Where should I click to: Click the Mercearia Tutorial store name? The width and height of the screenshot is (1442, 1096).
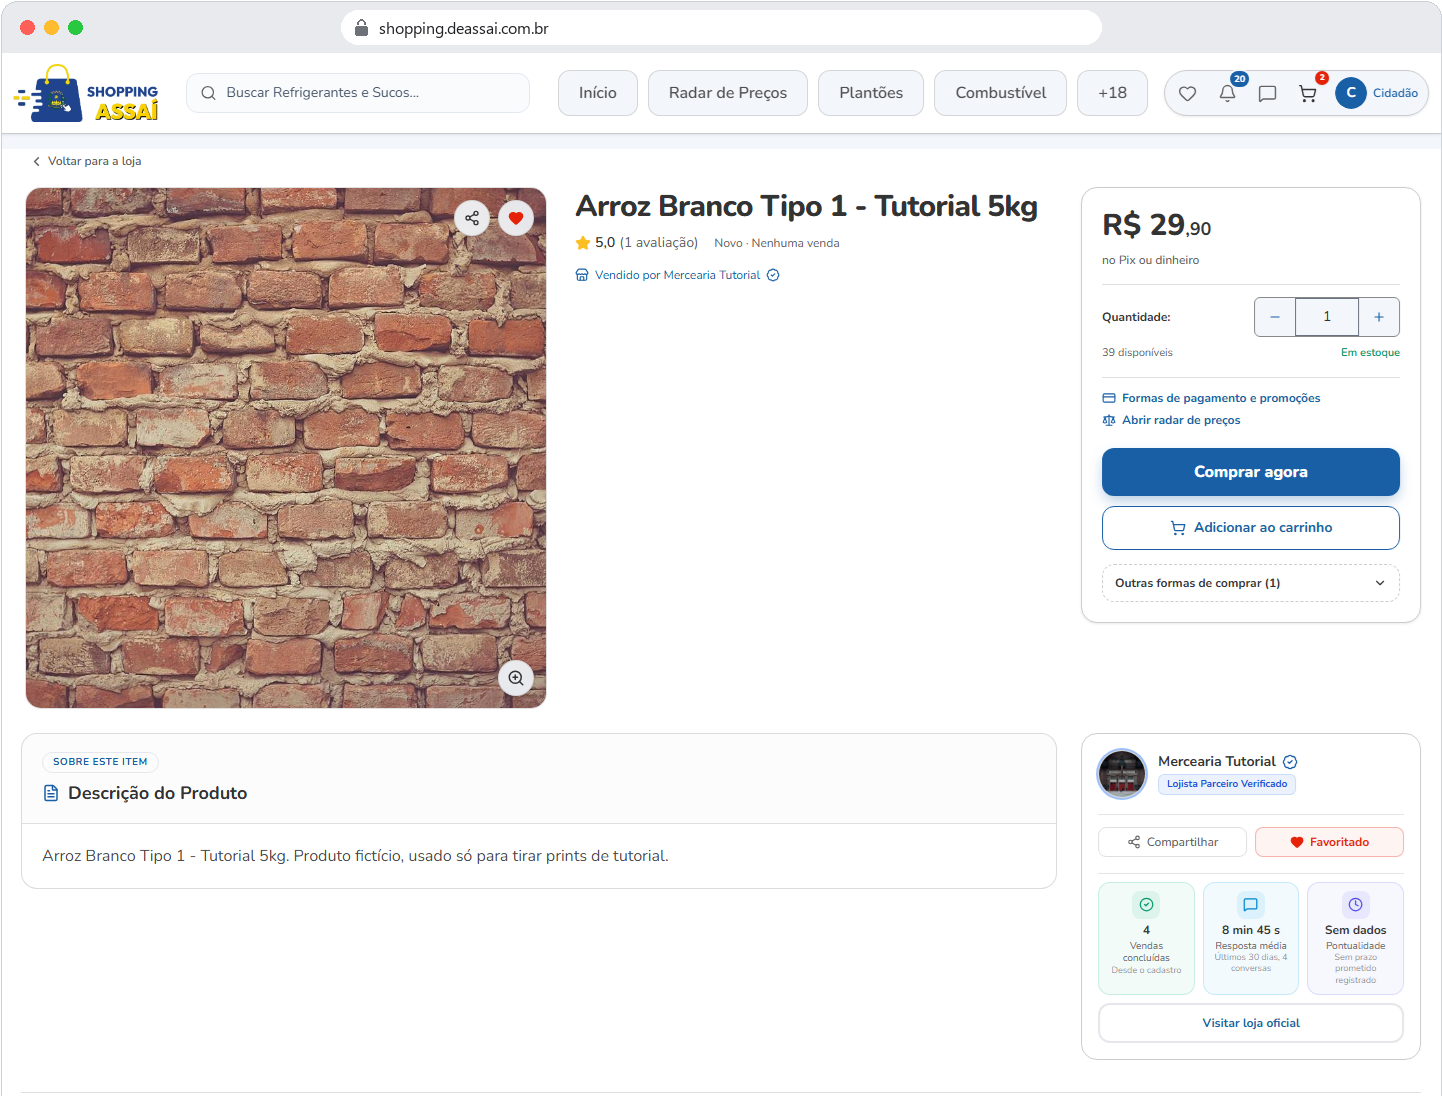1216,761
